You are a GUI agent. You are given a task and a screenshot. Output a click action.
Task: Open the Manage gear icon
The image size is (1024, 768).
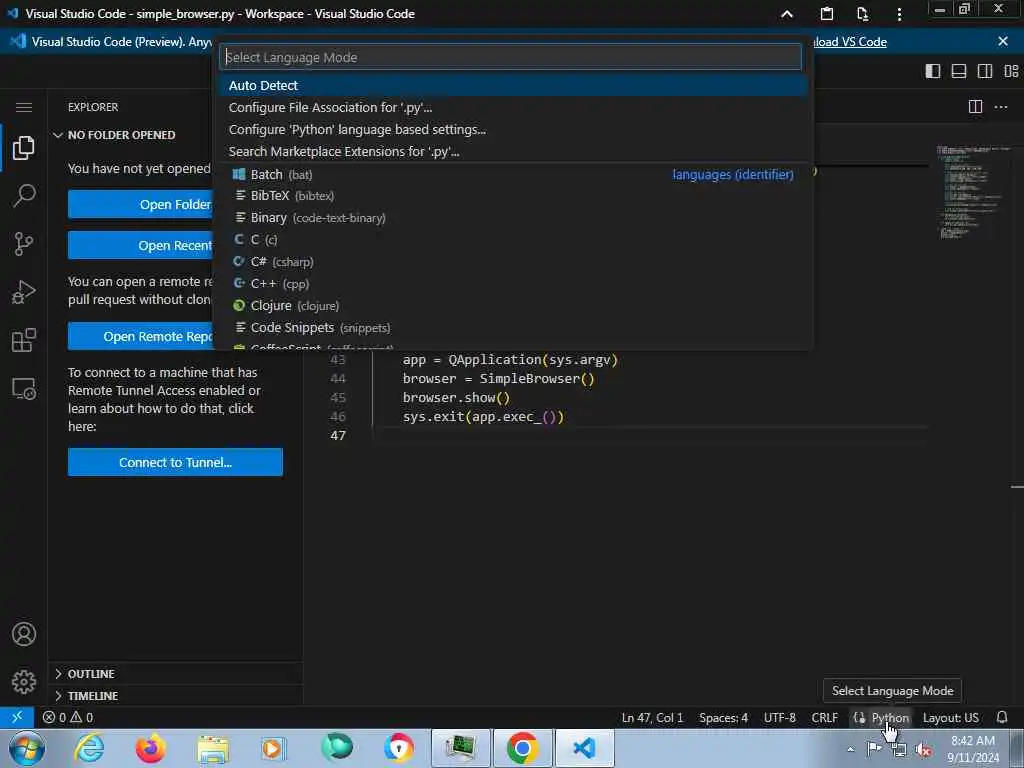click(24, 682)
